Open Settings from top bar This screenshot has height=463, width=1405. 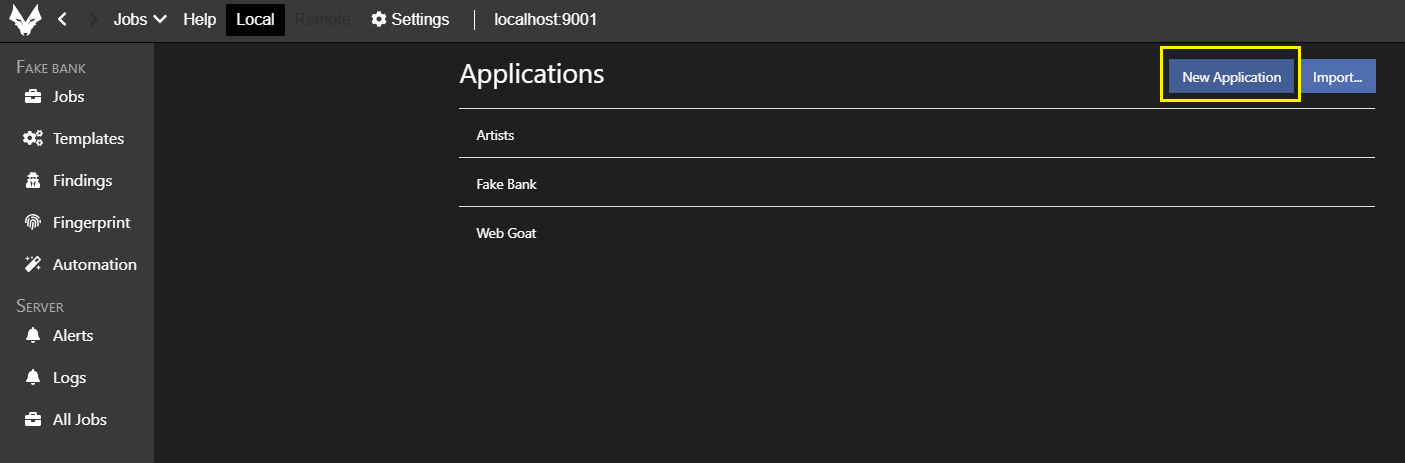pyautogui.click(x=410, y=20)
